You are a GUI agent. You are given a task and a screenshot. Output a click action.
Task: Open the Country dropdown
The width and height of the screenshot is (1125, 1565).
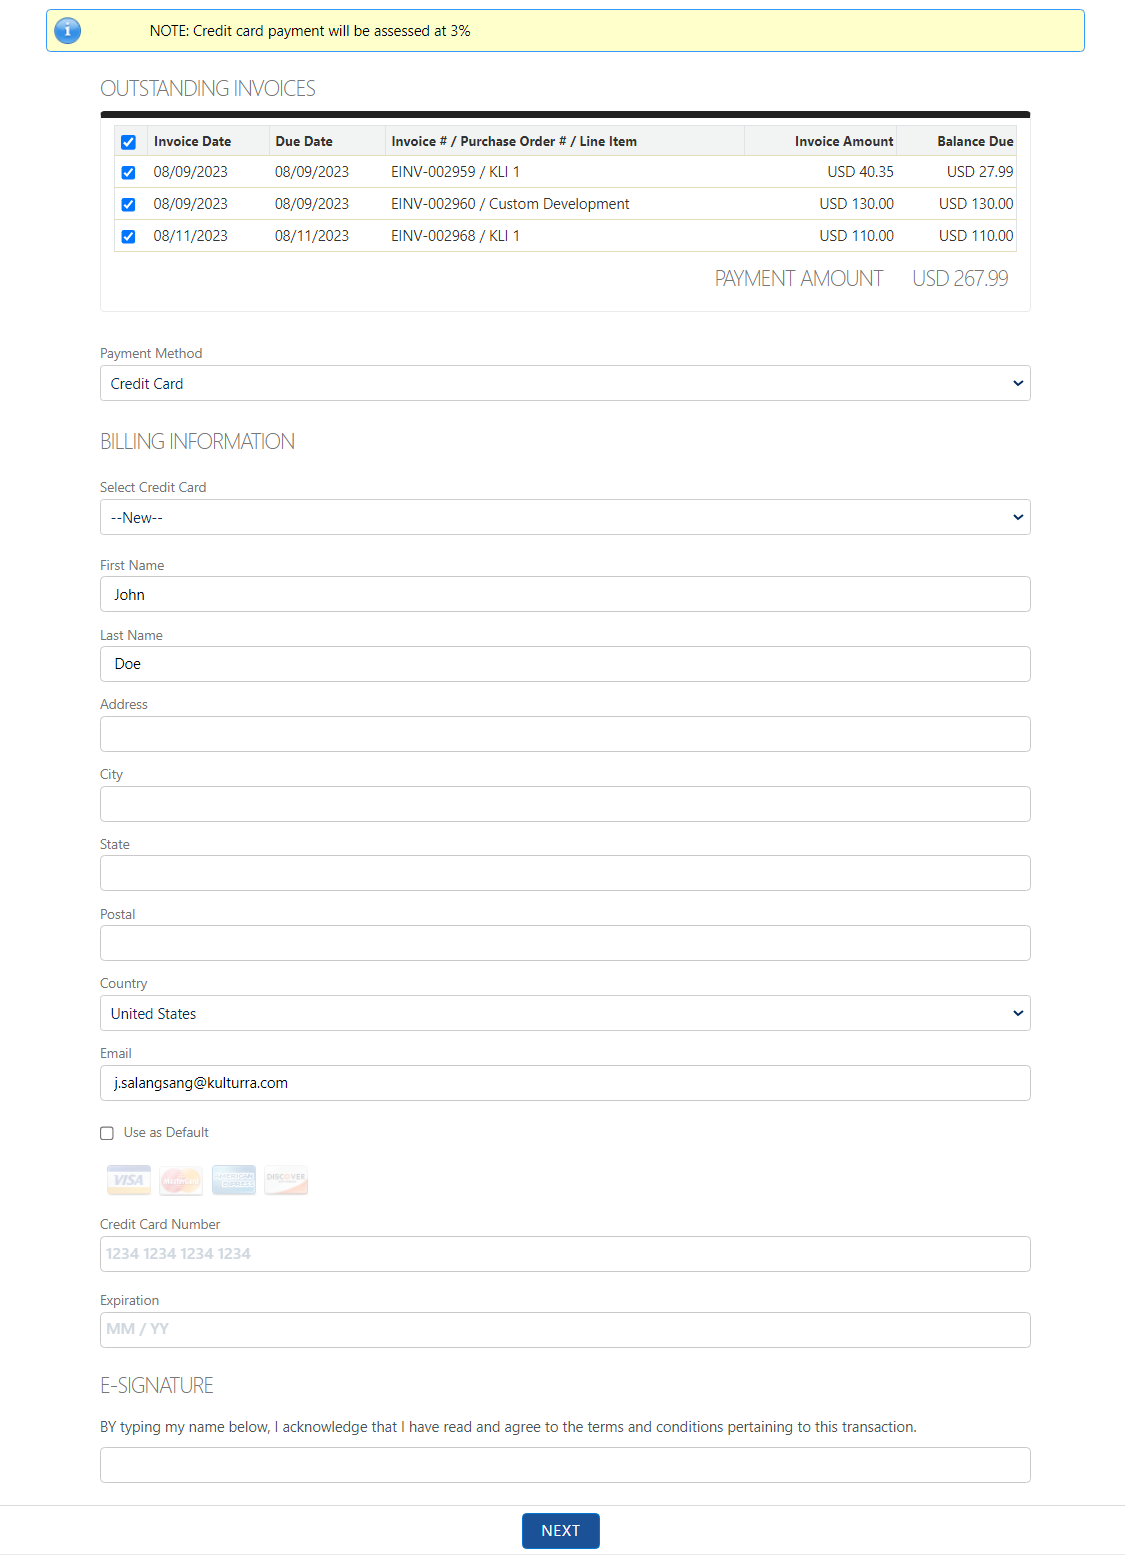[565, 1013]
